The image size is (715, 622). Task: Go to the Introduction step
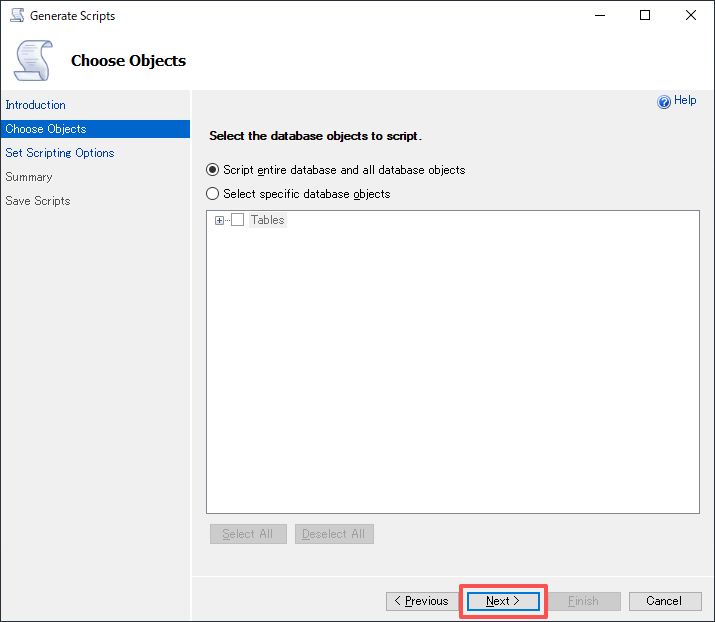coord(36,105)
